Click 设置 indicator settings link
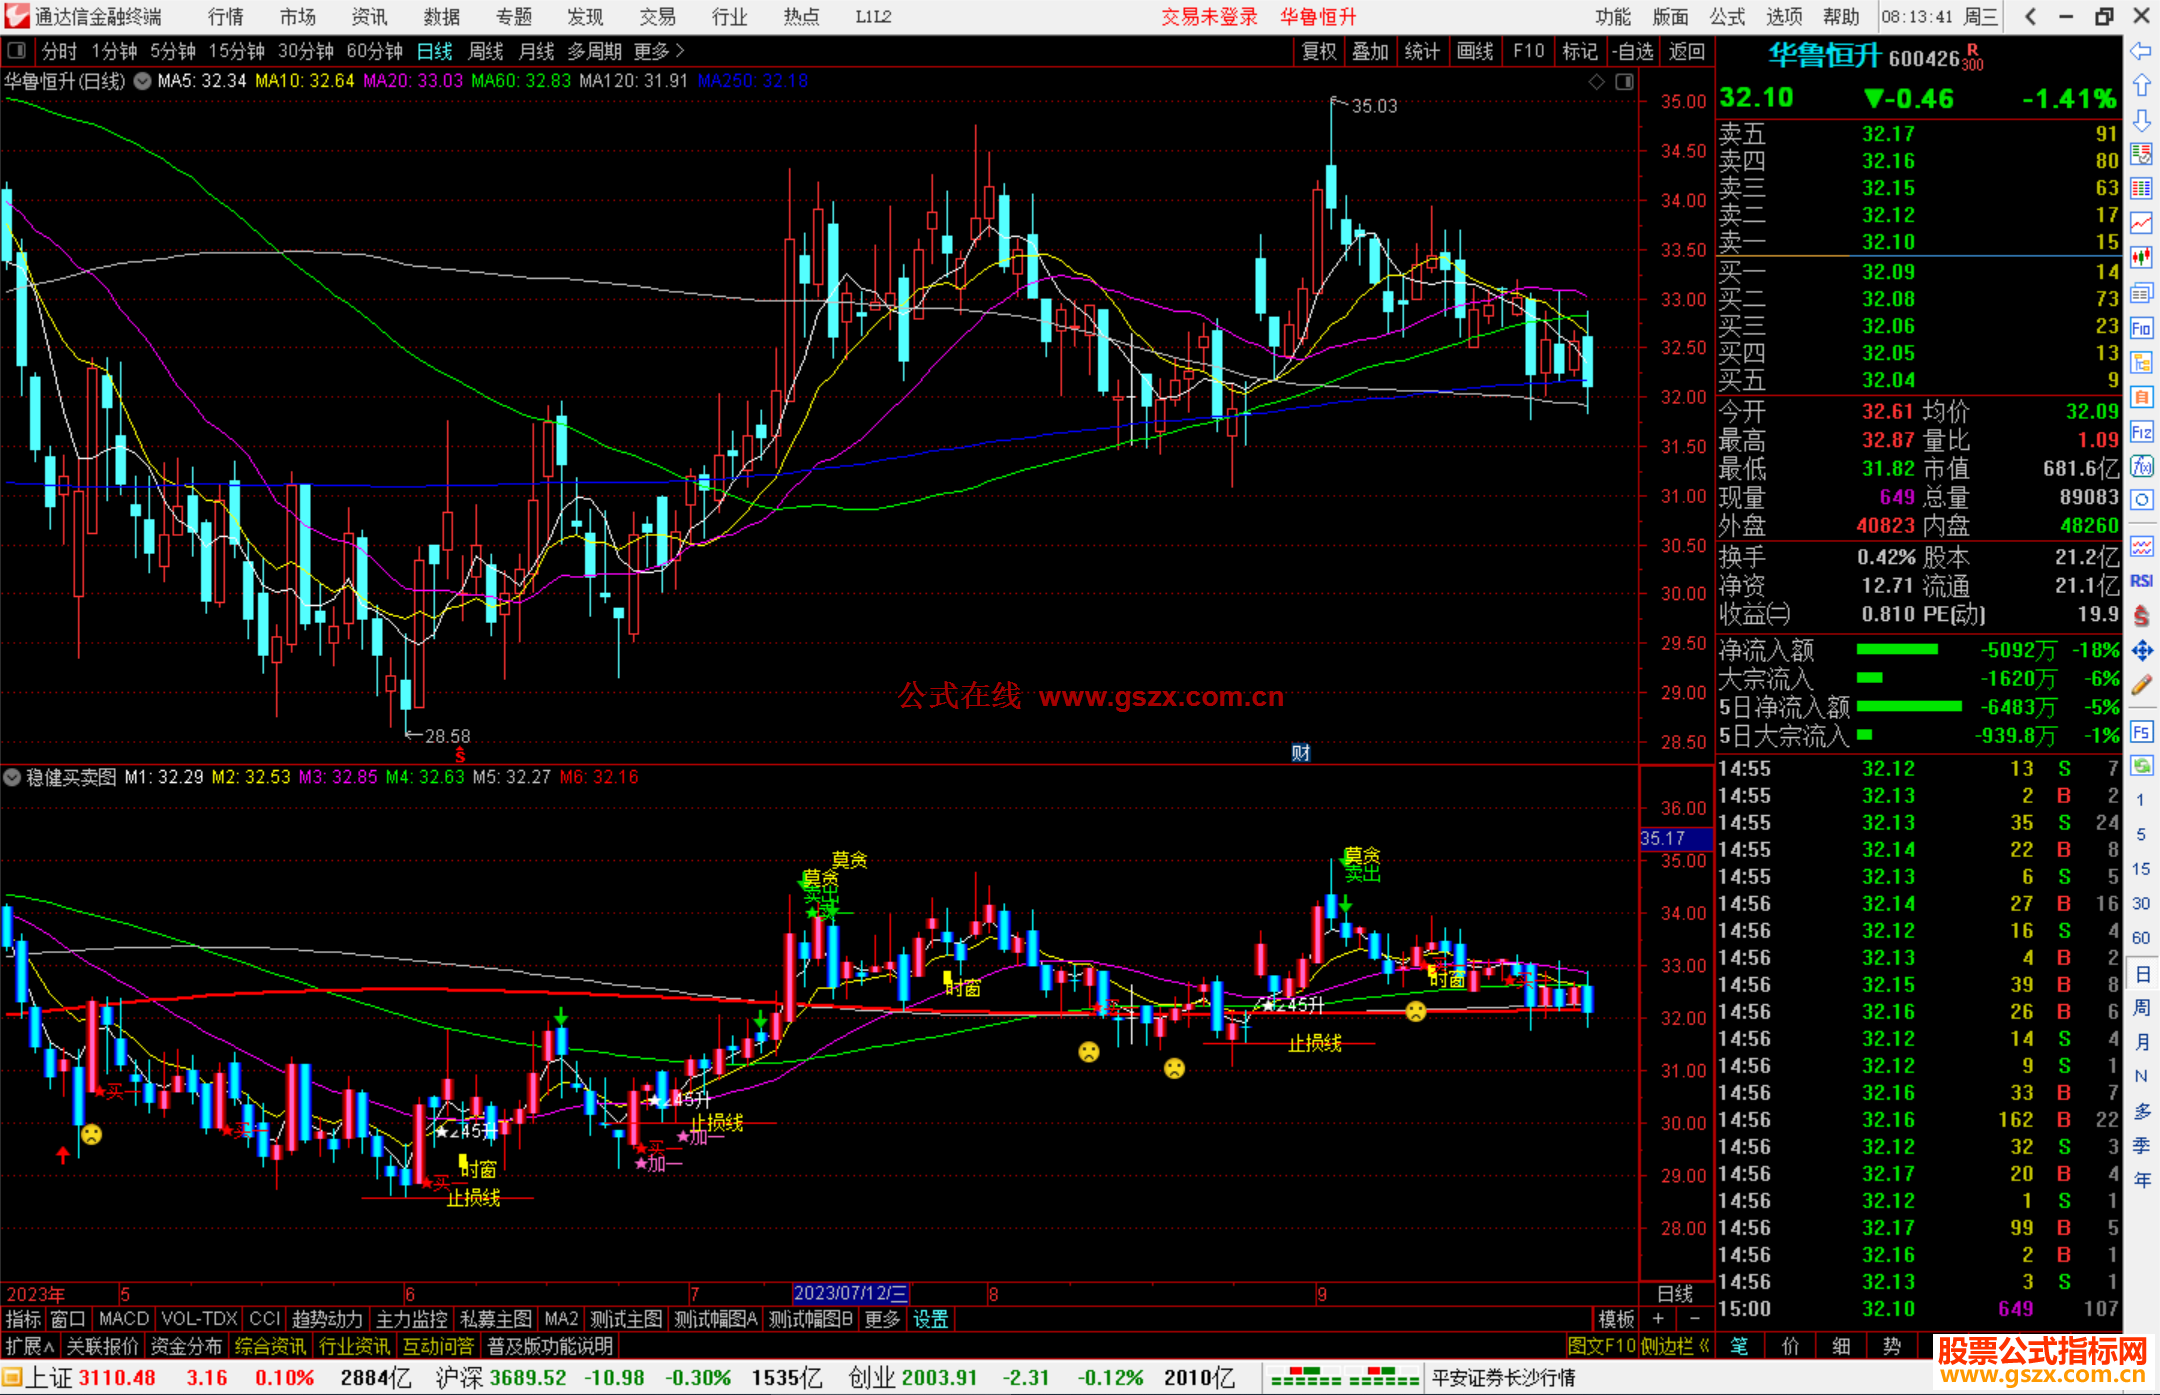2160x1395 pixels. point(930,1319)
